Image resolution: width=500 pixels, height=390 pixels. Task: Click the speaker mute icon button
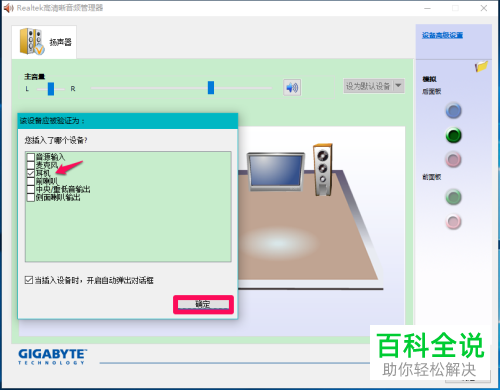(292, 88)
